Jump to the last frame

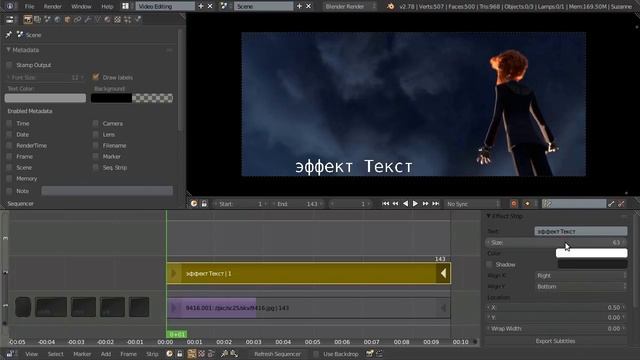click(436, 204)
